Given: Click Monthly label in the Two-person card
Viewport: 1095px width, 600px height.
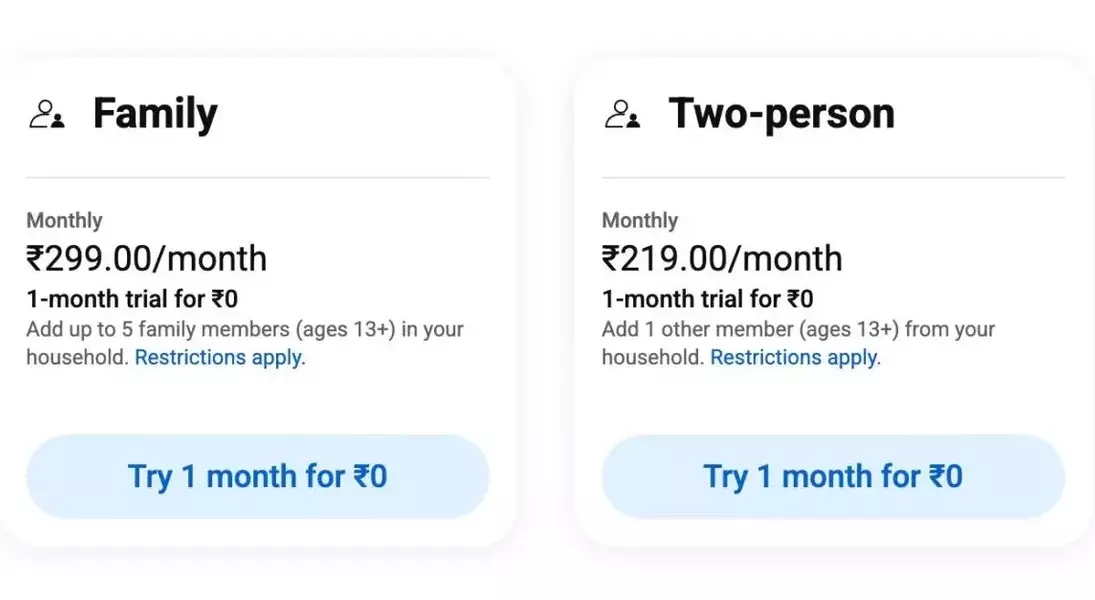Looking at the screenshot, I should pos(640,221).
